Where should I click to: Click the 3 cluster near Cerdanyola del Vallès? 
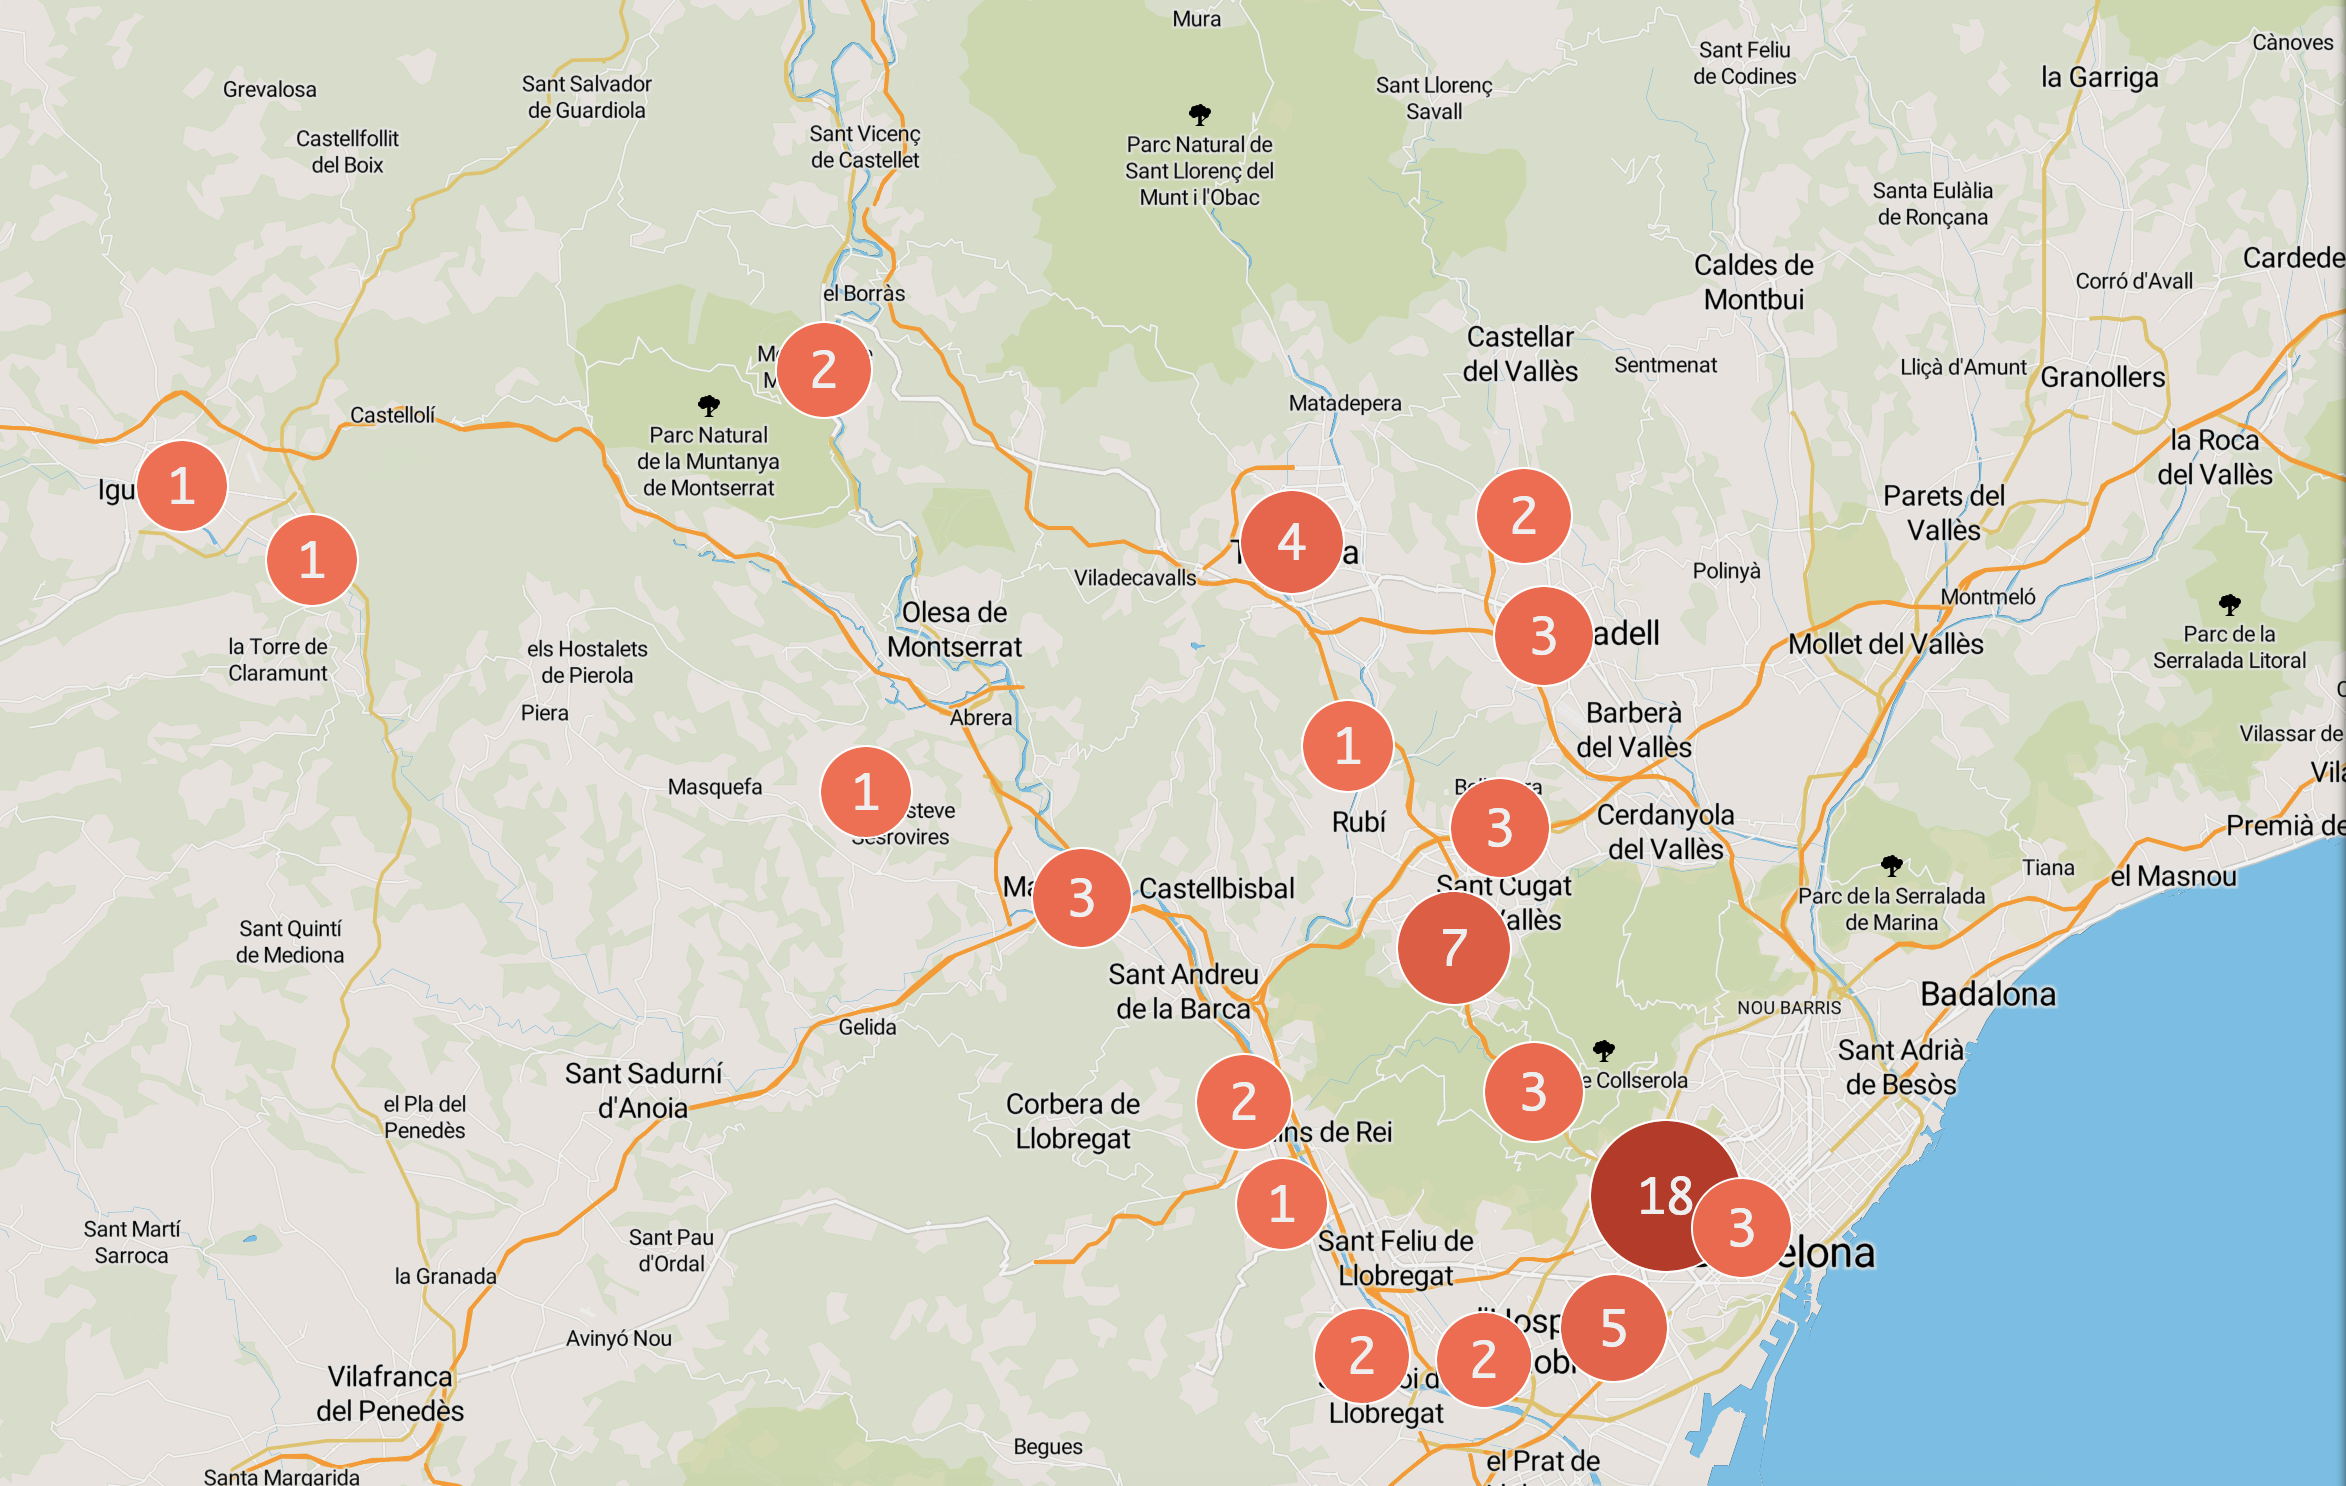pyautogui.click(x=1499, y=828)
